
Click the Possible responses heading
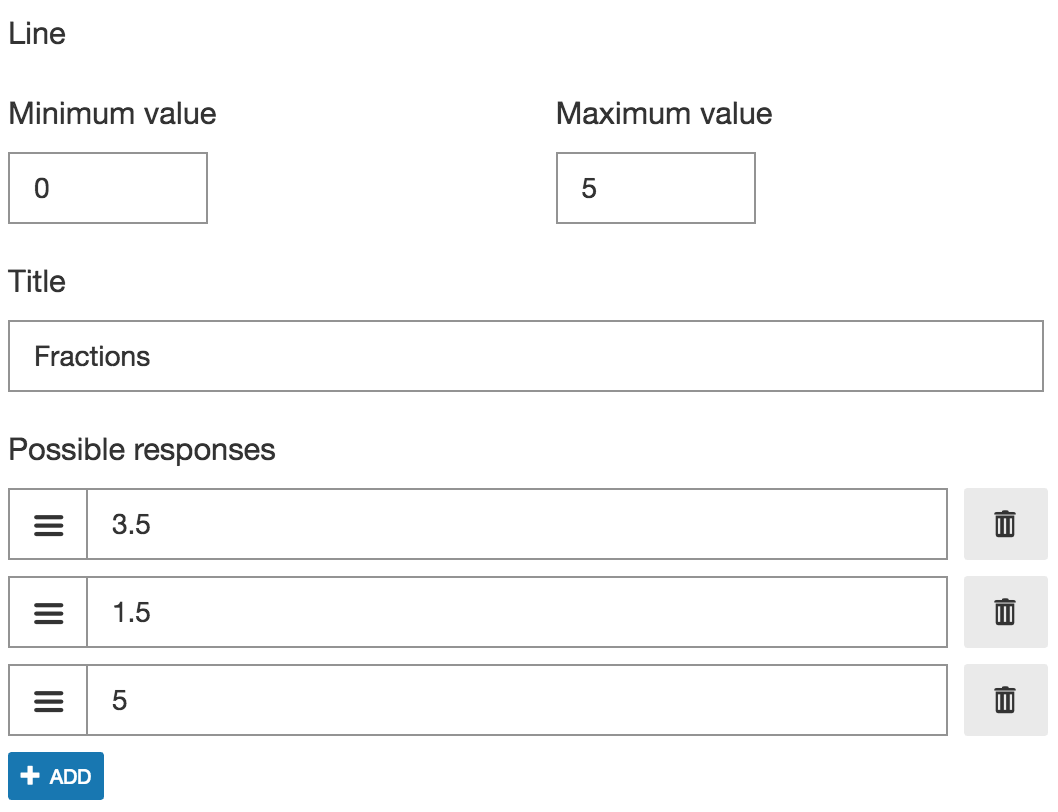142,450
